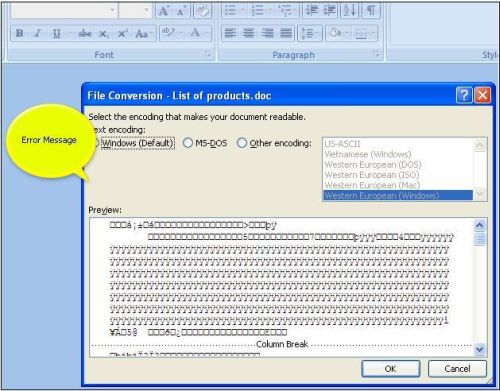This screenshot has height=391, width=500.
Task: Show paragraph marks with pilcrow icon
Action: [371, 11]
